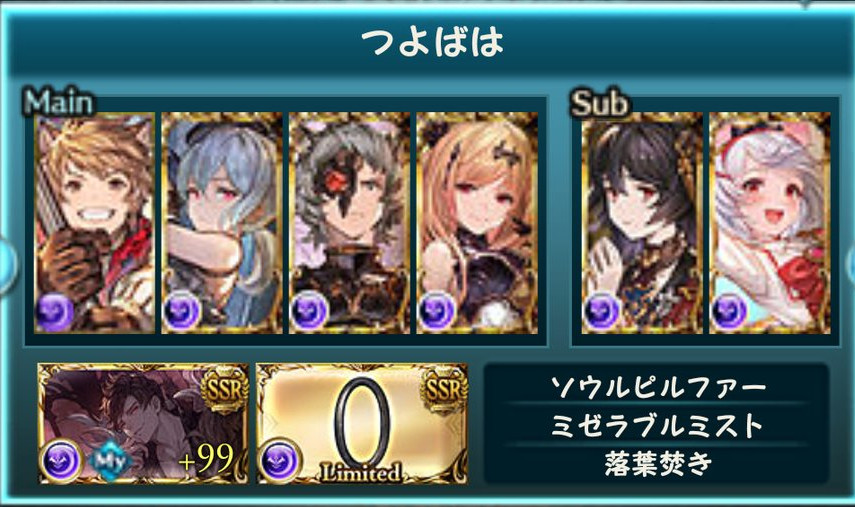Click dark element icon on grinning character
Image resolution: width=855 pixels, height=507 pixels.
(x=55, y=312)
